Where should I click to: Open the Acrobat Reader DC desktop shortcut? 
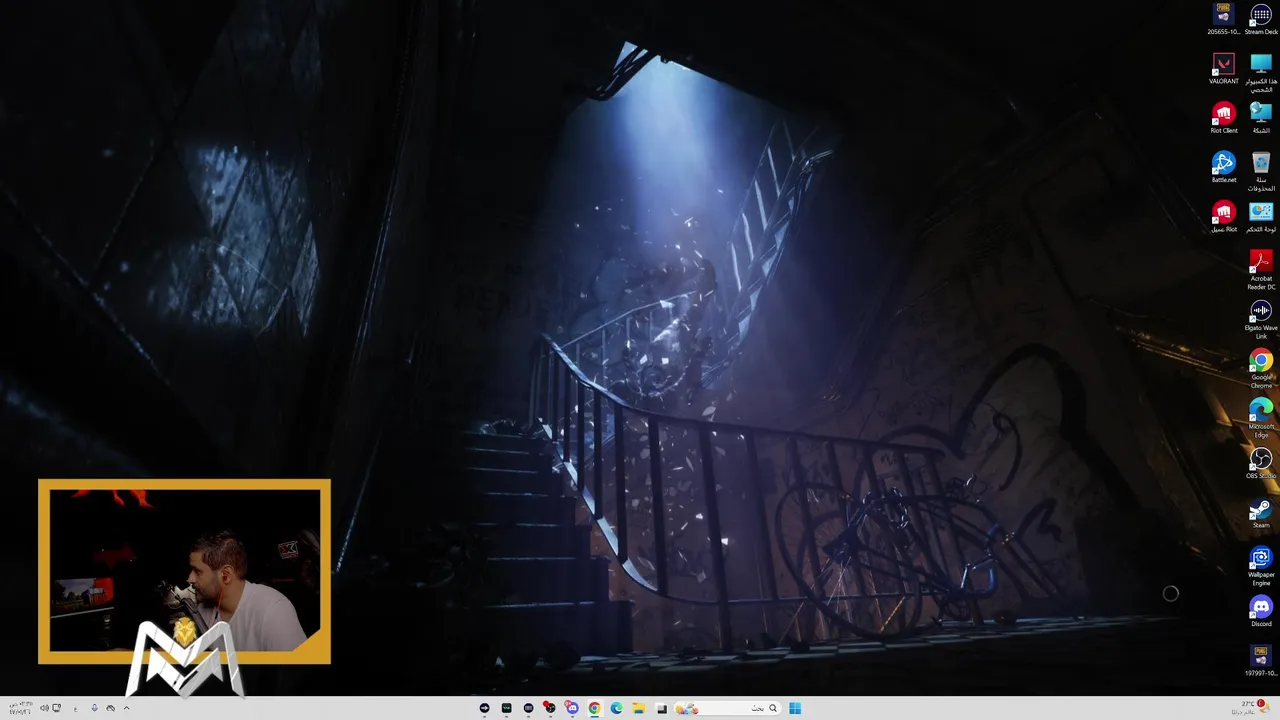click(x=1261, y=270)
